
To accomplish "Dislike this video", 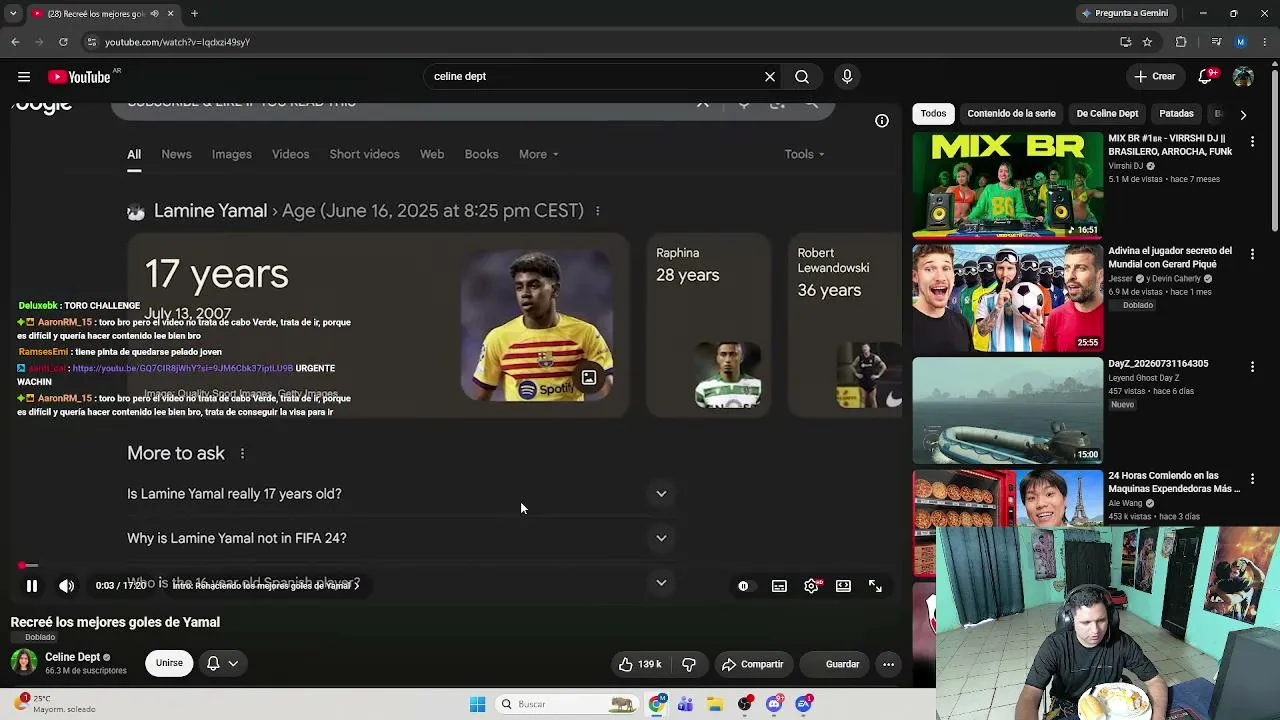I will tap(689, 664).
